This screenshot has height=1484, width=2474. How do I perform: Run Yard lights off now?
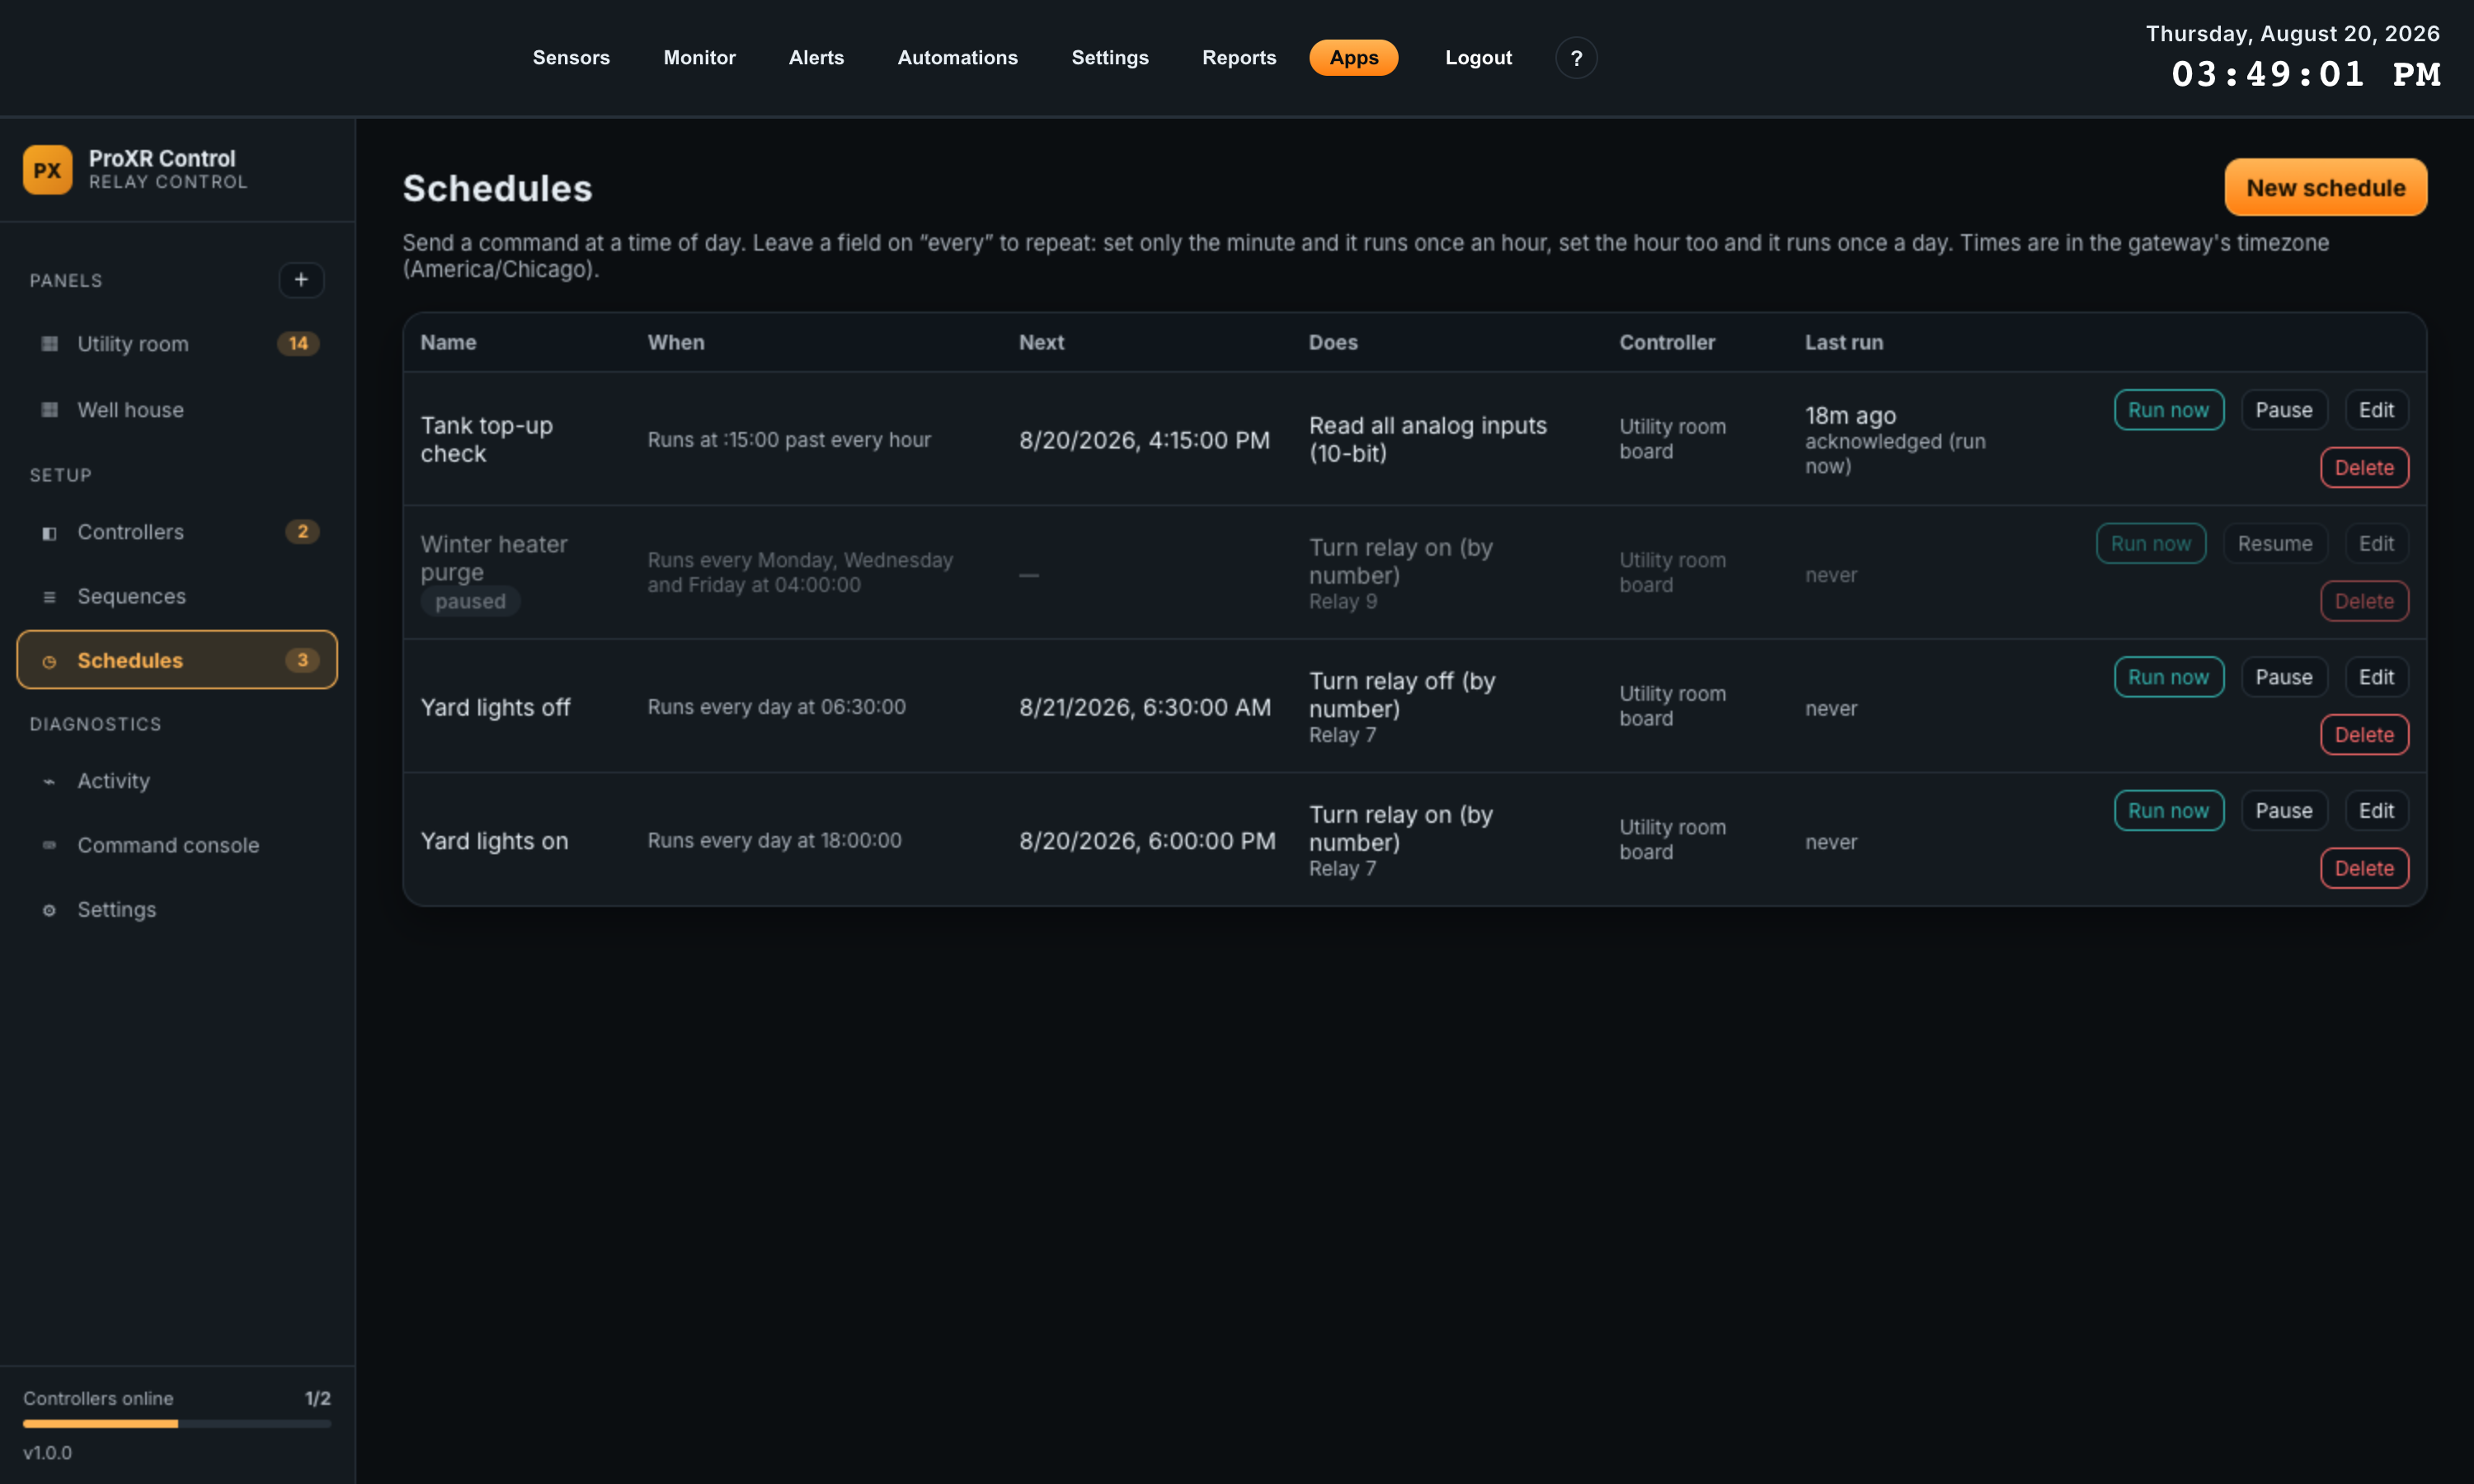2169,678
